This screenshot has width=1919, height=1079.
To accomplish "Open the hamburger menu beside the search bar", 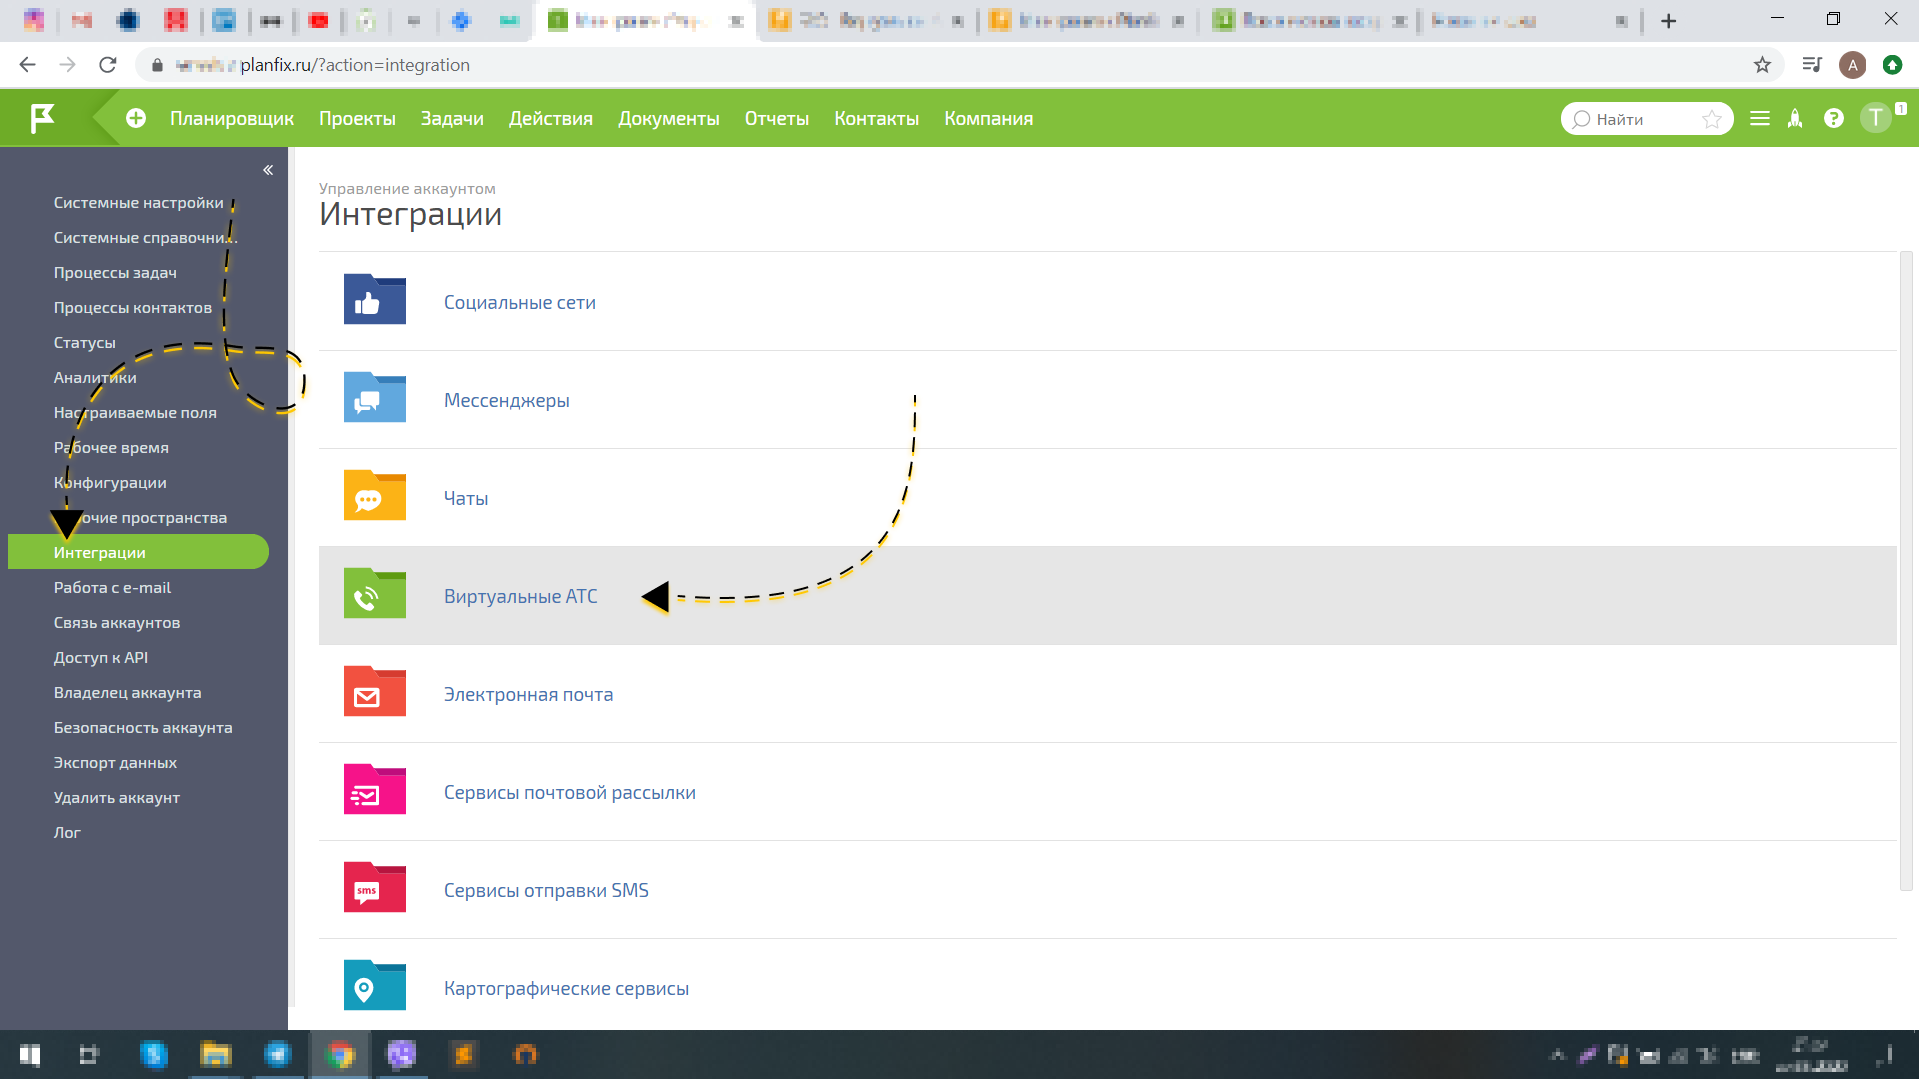I will tap(1759, 117).
